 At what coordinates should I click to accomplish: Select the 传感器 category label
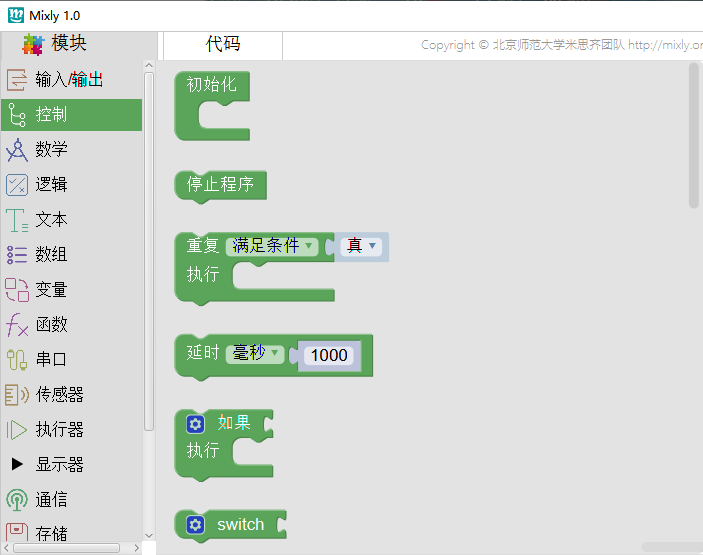[x=60, y=395]
